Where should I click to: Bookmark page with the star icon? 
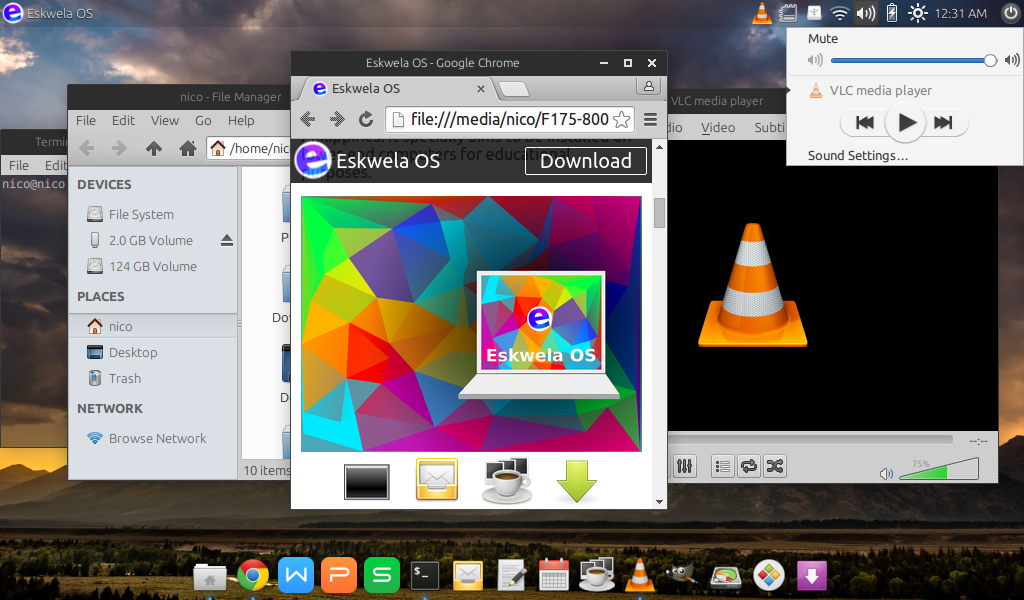coord(622,119)
